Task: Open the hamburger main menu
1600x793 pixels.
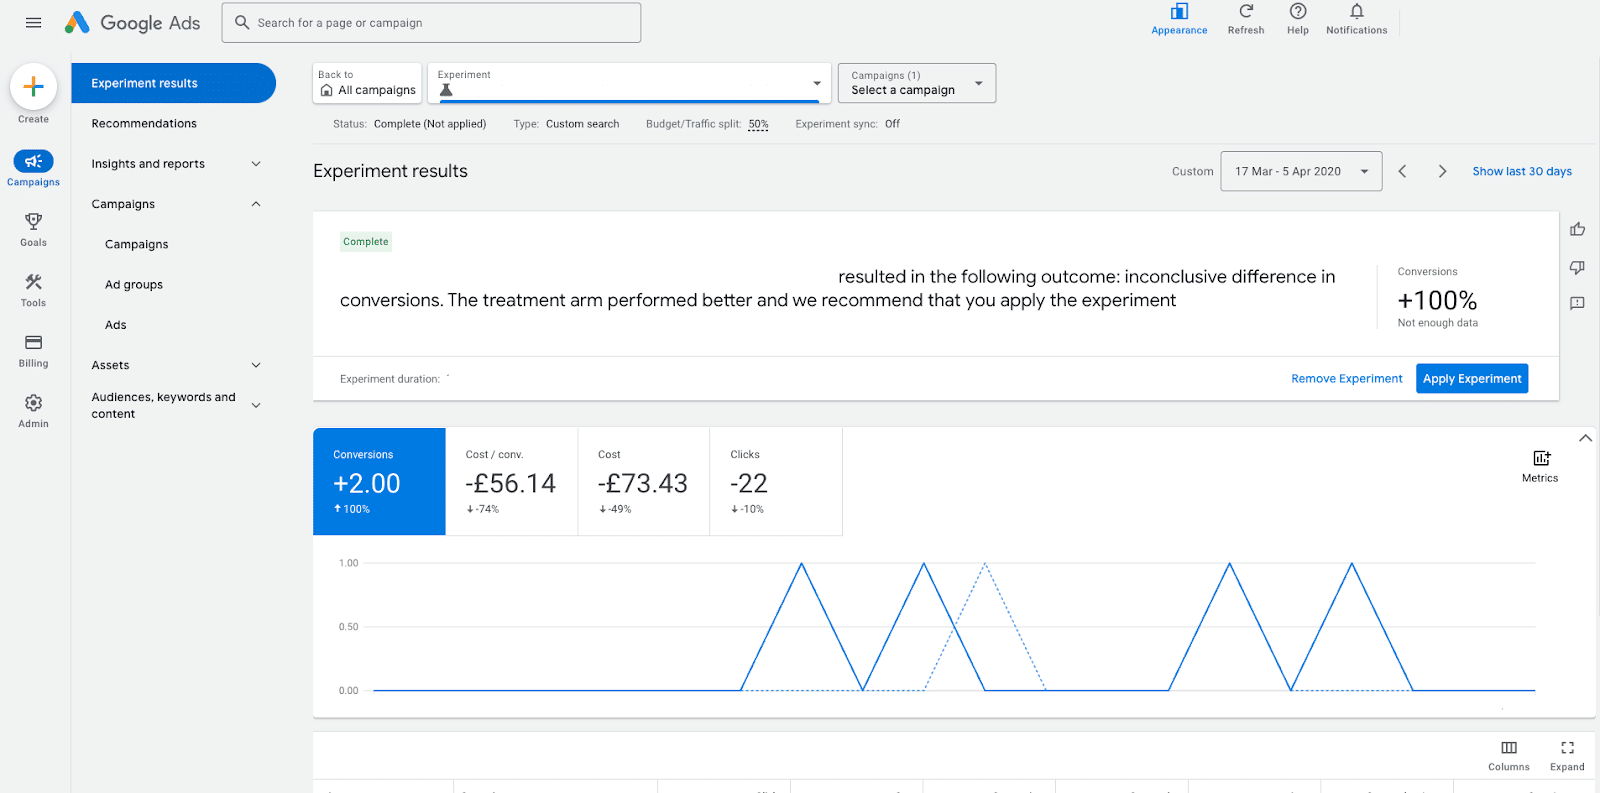Action: click(x=33, y=22)
